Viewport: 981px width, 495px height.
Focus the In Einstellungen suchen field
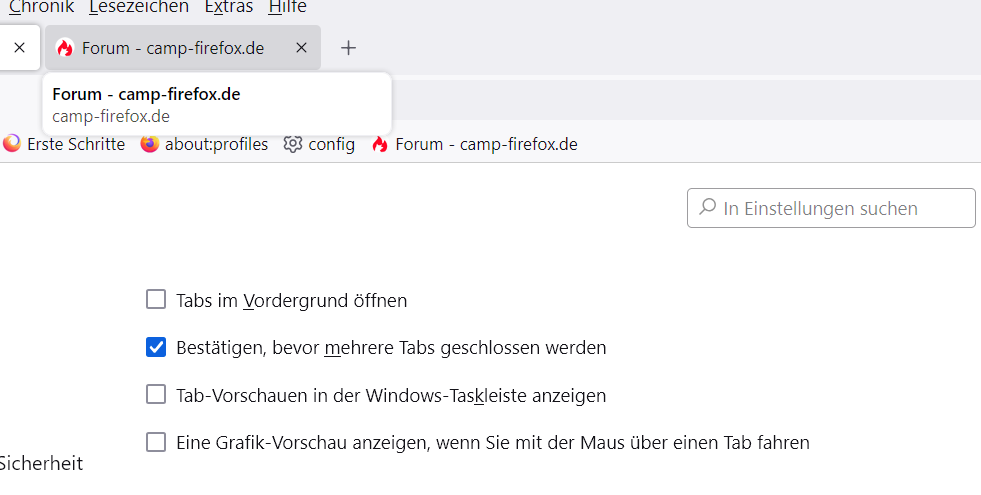click(x=840, y=208)
